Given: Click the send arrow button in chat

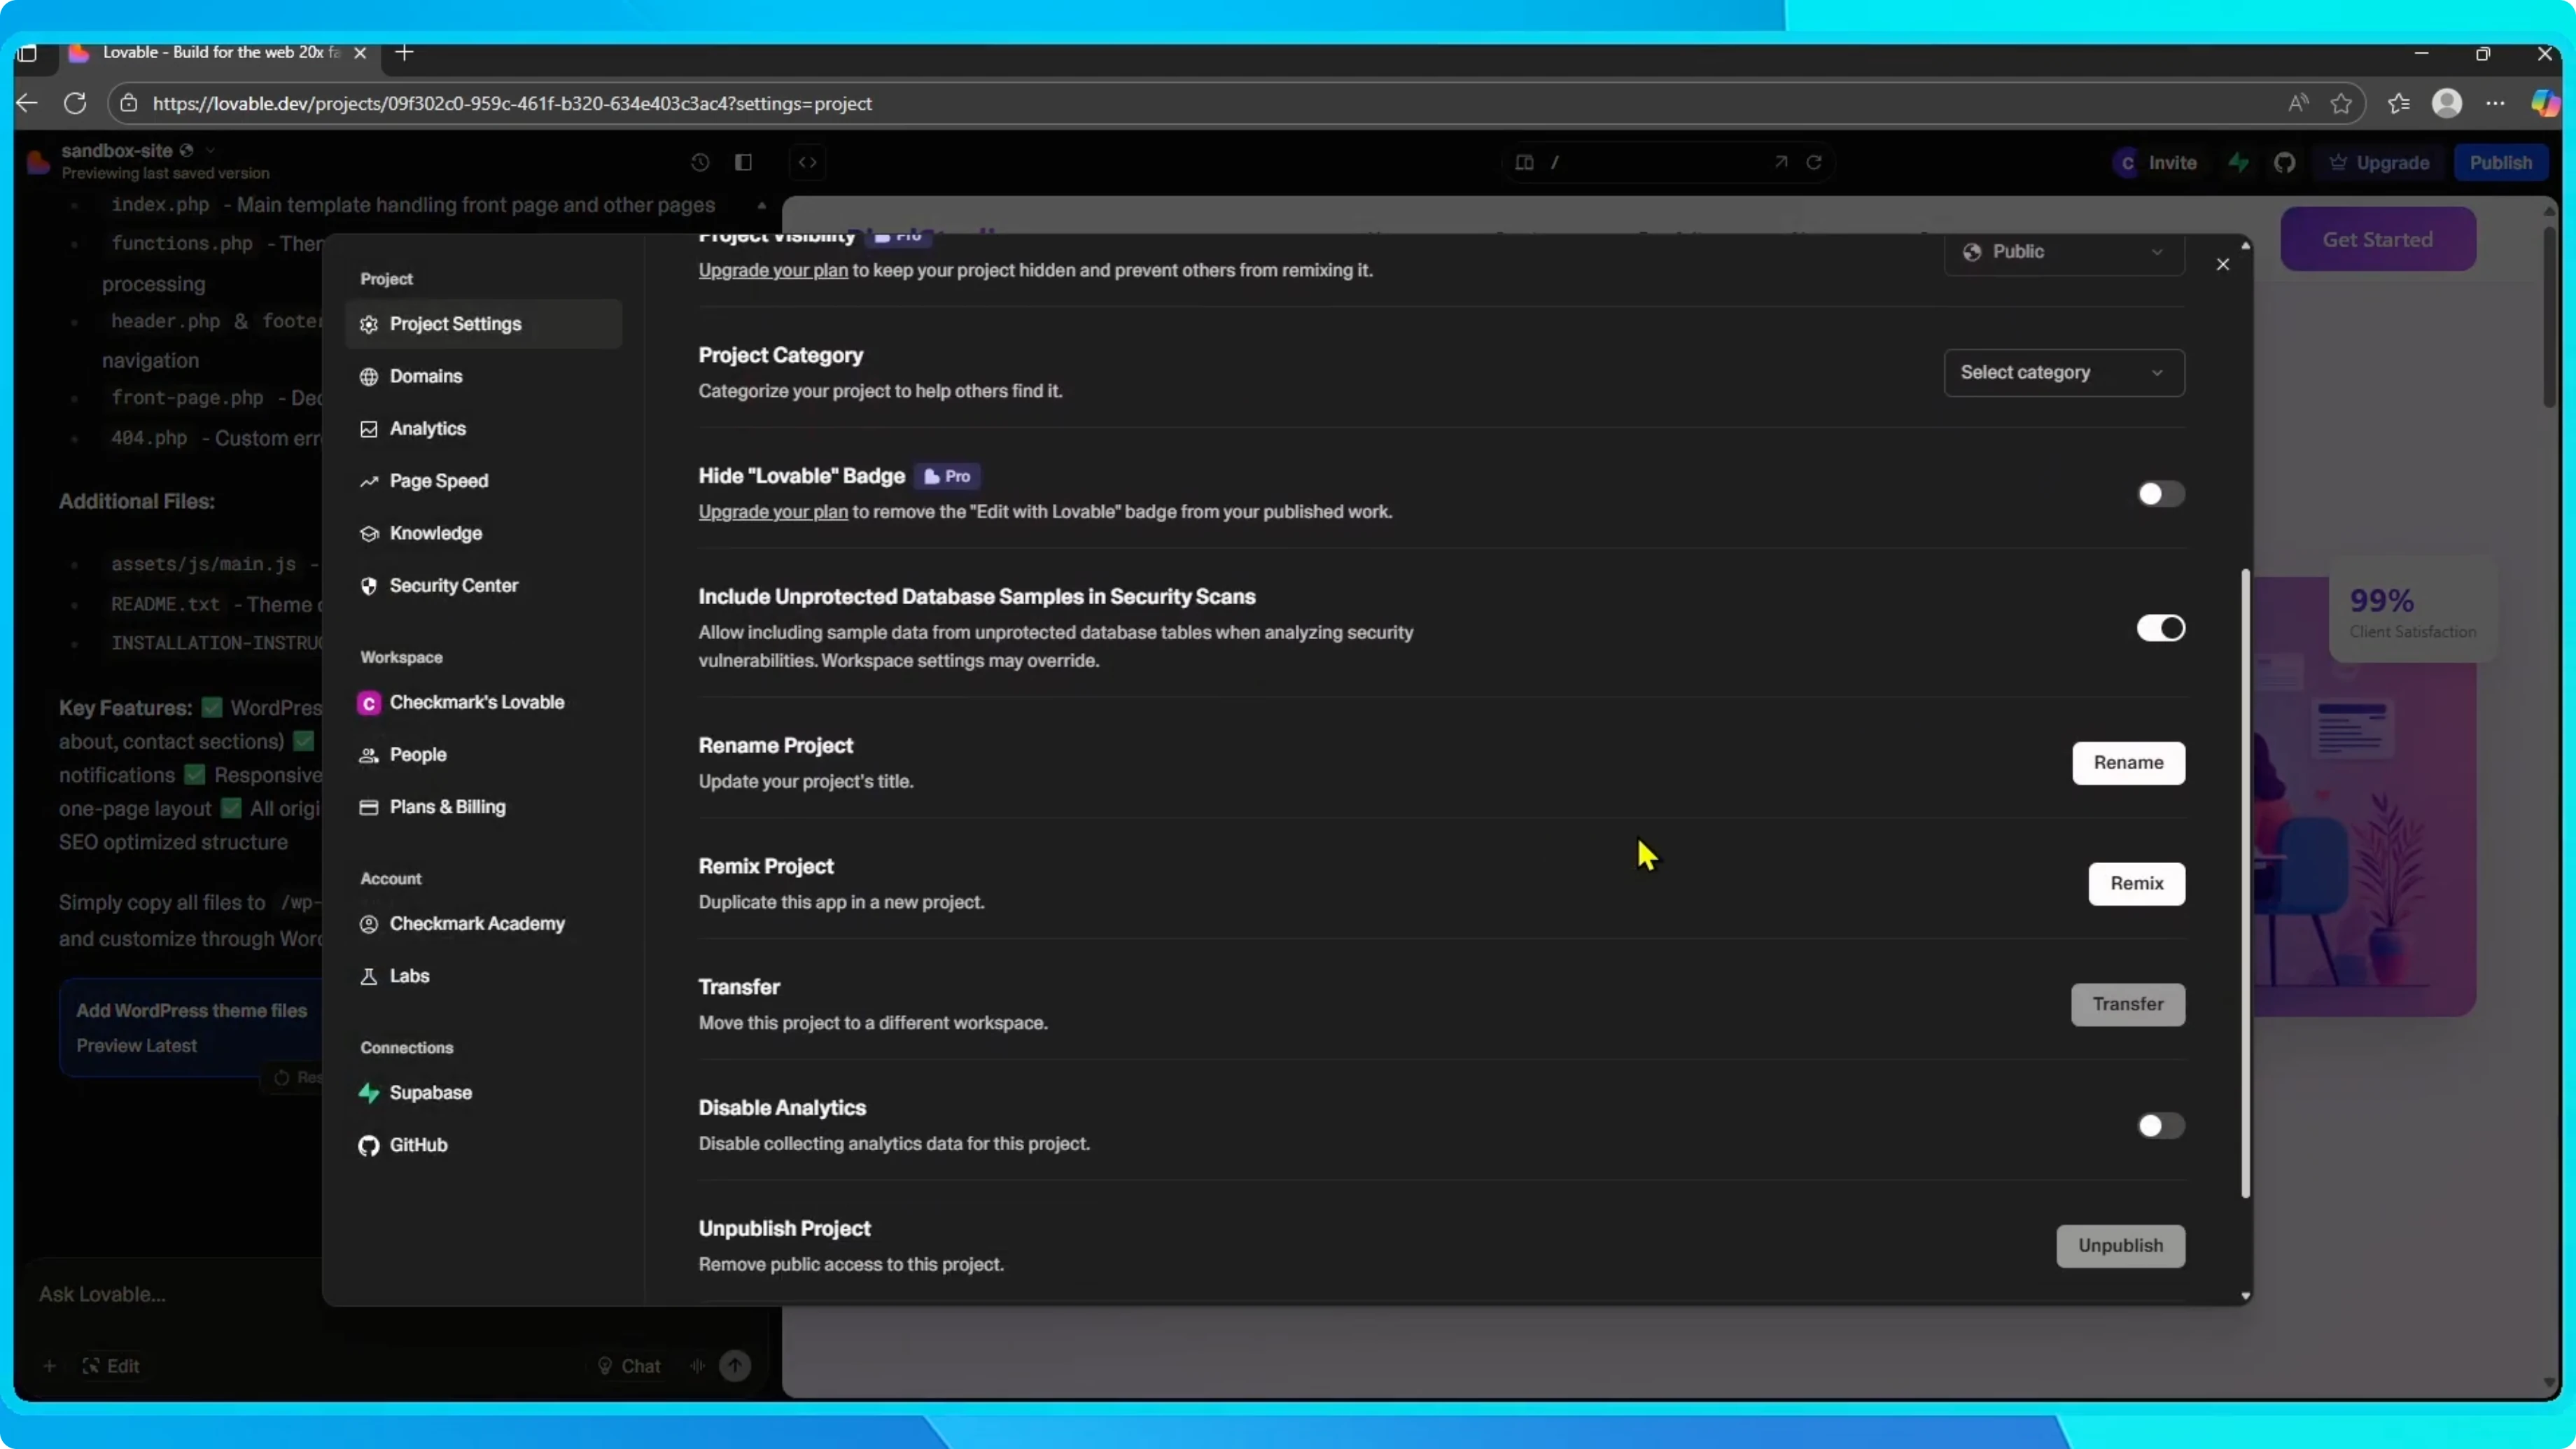Looking at the screenshot, I should pos(735,1366).
